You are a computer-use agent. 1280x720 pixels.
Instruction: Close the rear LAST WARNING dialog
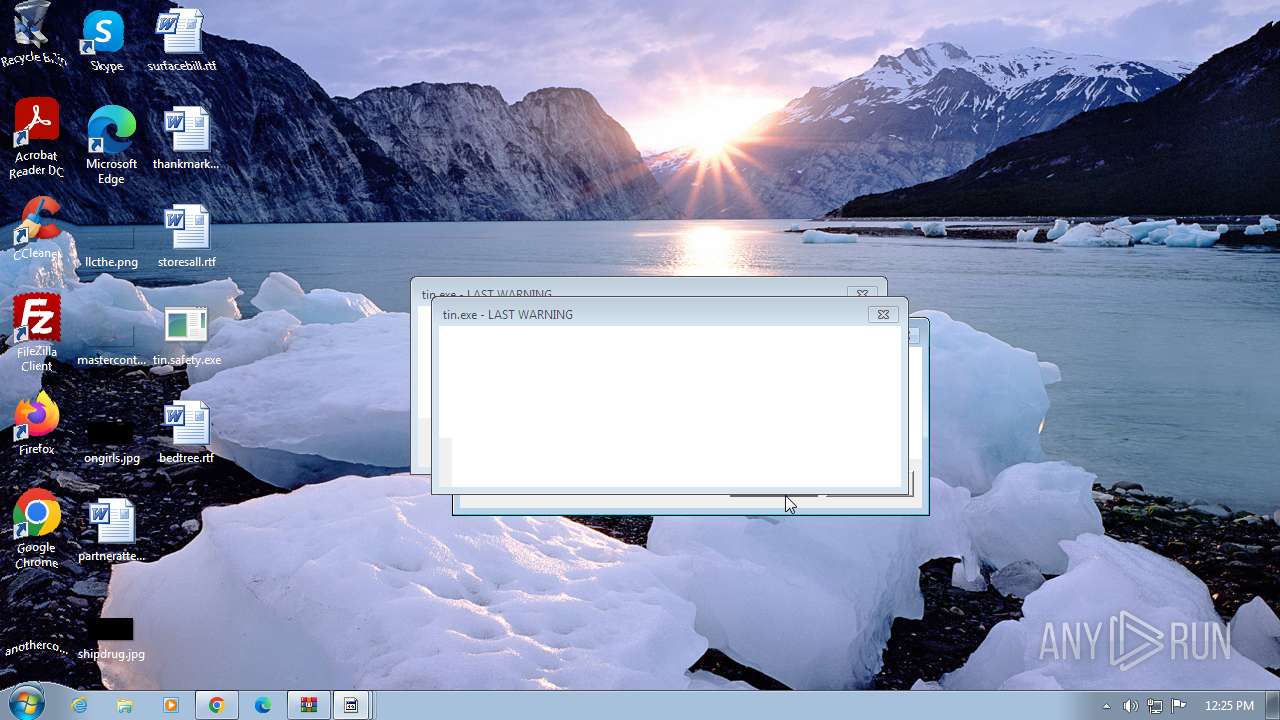coord(862,293)
